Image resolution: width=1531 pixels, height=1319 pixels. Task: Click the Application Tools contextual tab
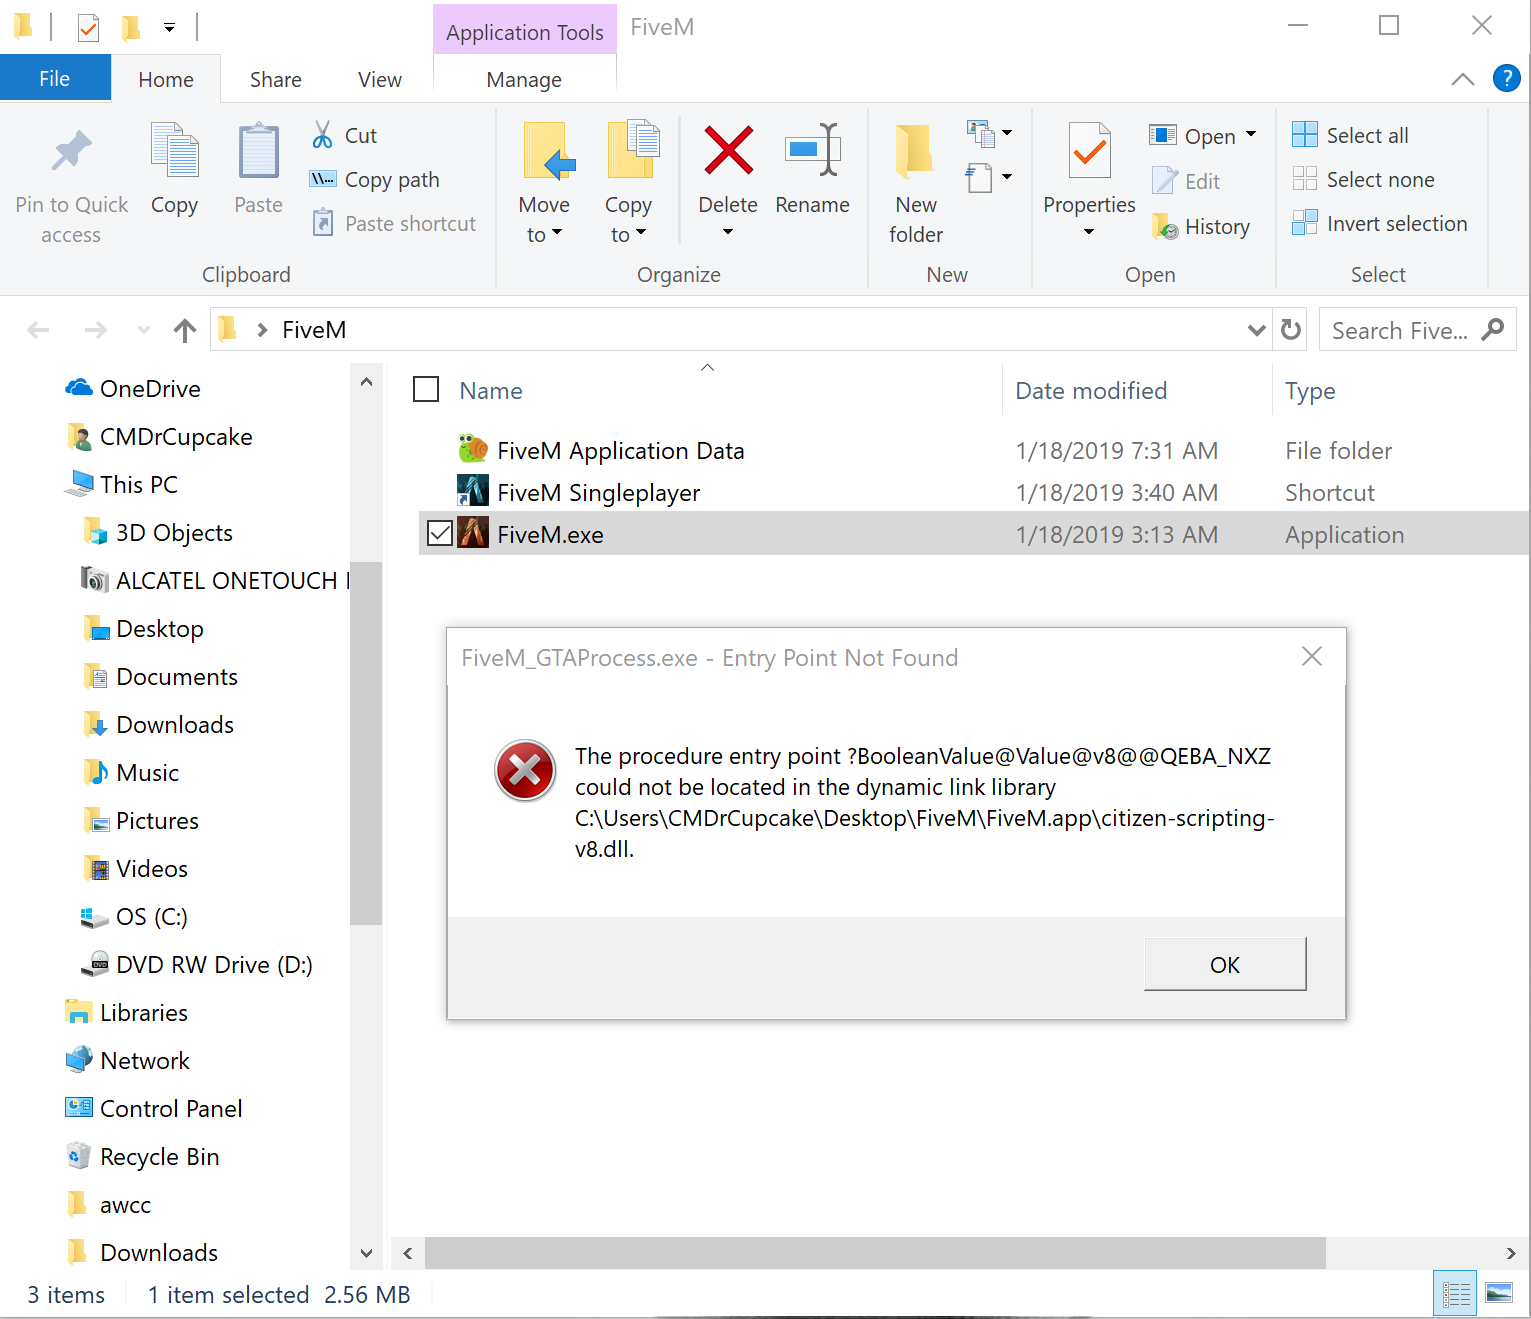(x=525, y=32)
